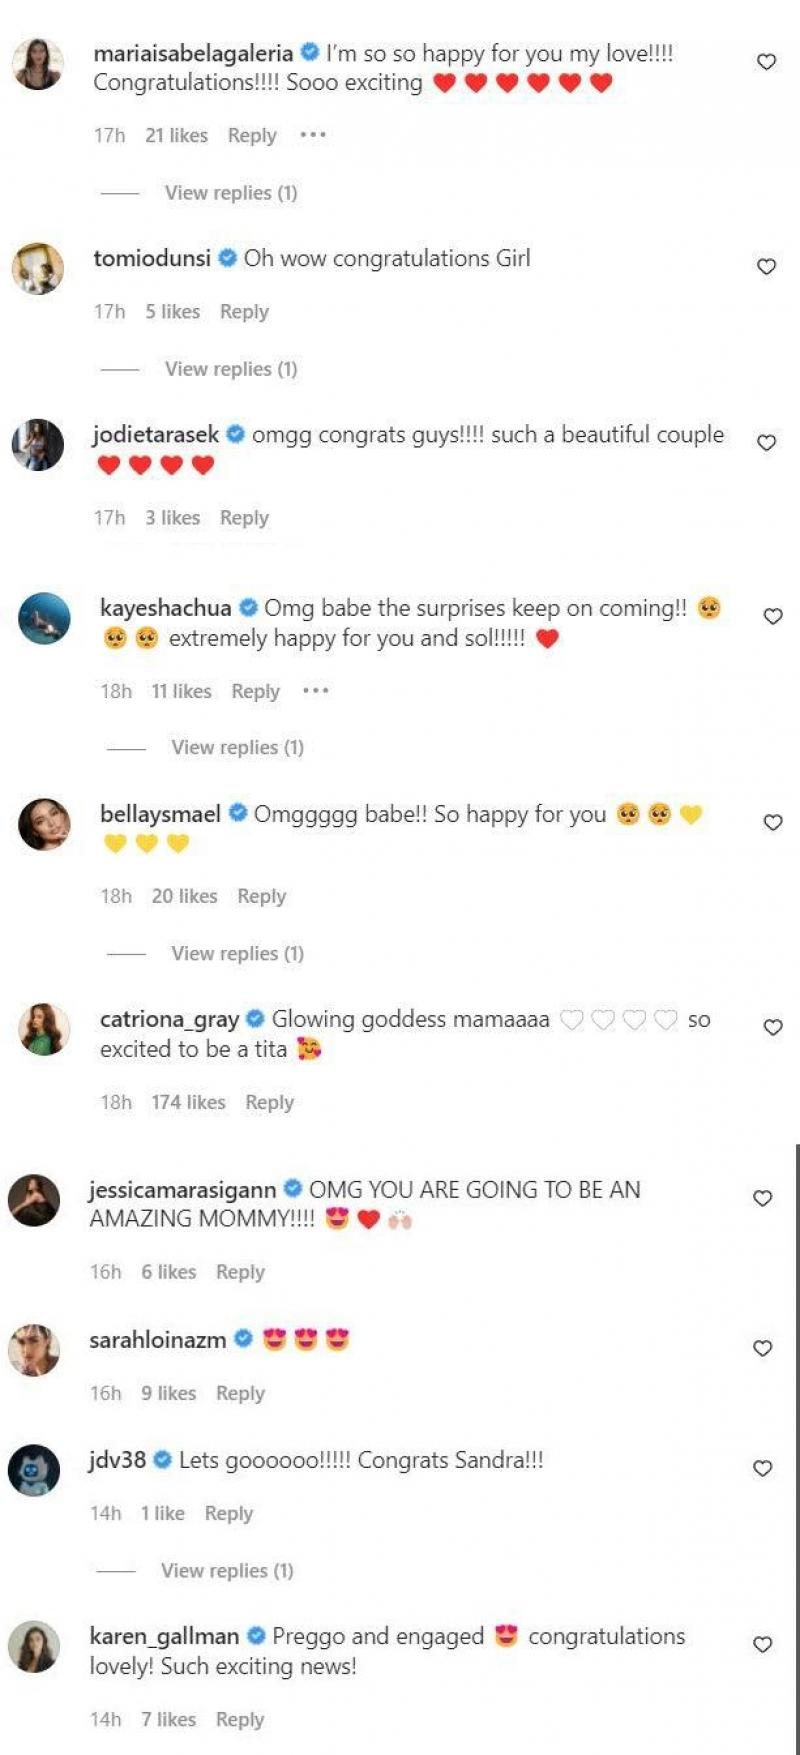
Task: Click the verified badge next to tomiodunsi
Action: point(227,258)
